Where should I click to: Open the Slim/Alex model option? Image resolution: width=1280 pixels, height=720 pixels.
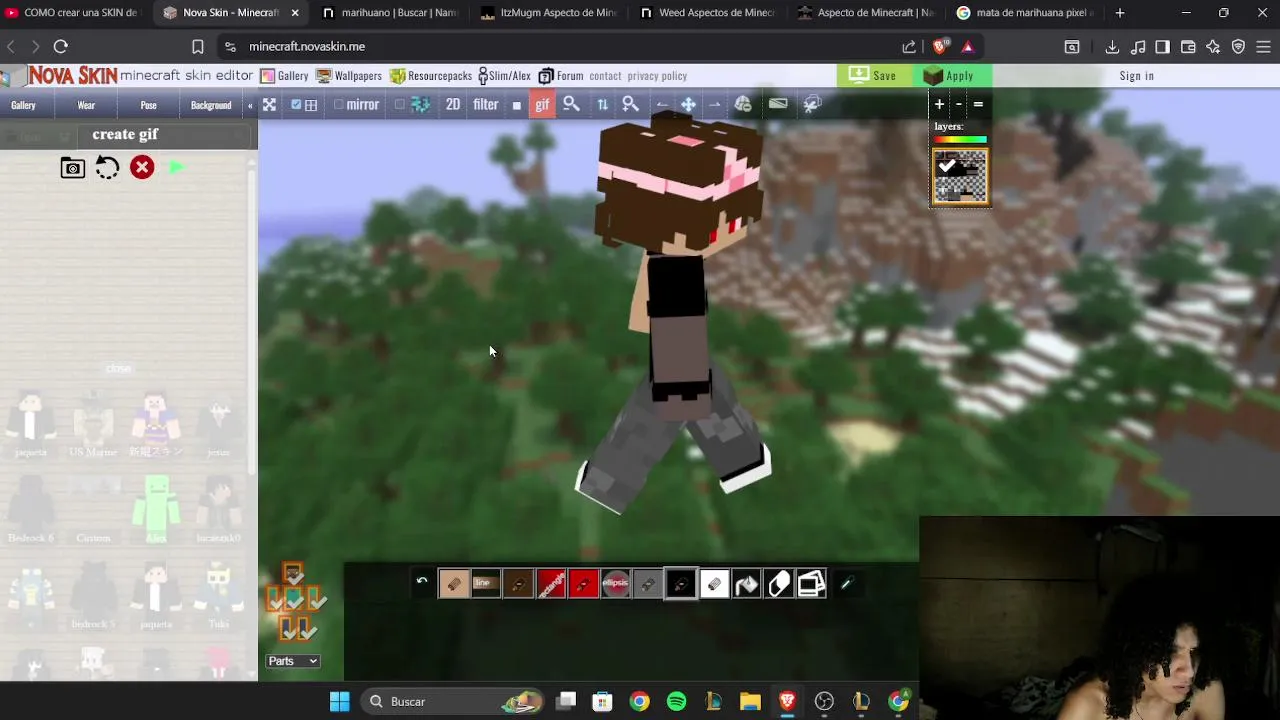(x=504, y=76)
